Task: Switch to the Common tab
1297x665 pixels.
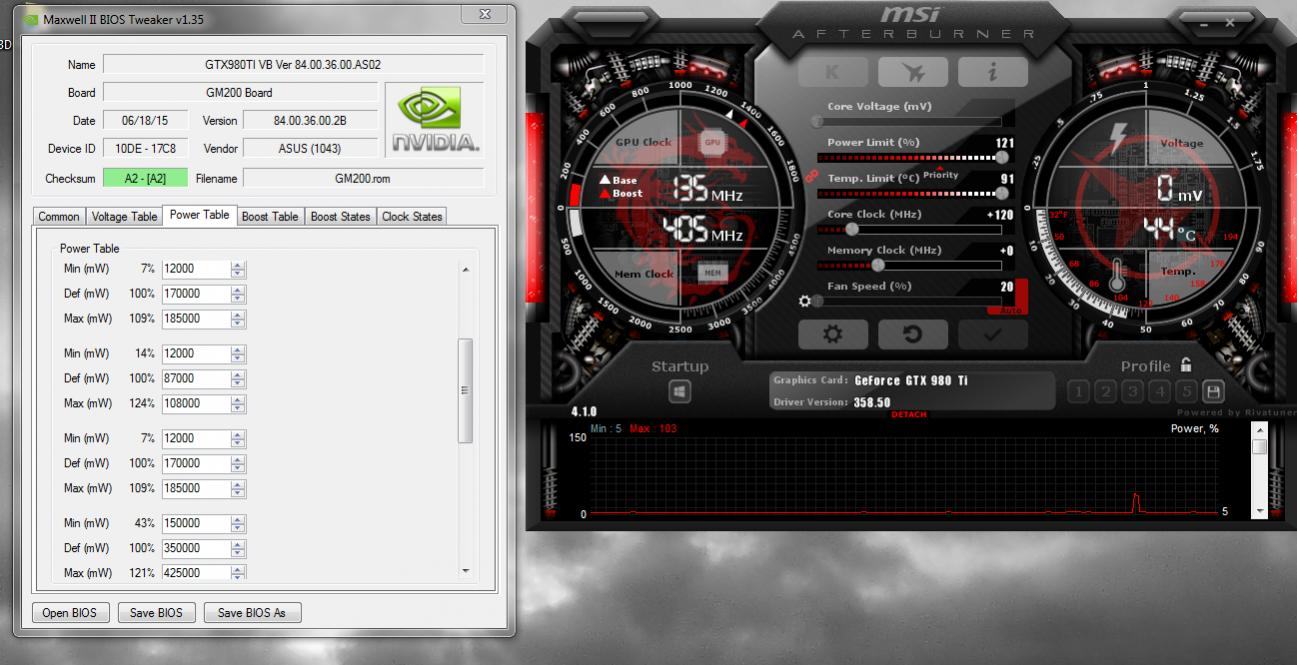Action: [59, 216]
